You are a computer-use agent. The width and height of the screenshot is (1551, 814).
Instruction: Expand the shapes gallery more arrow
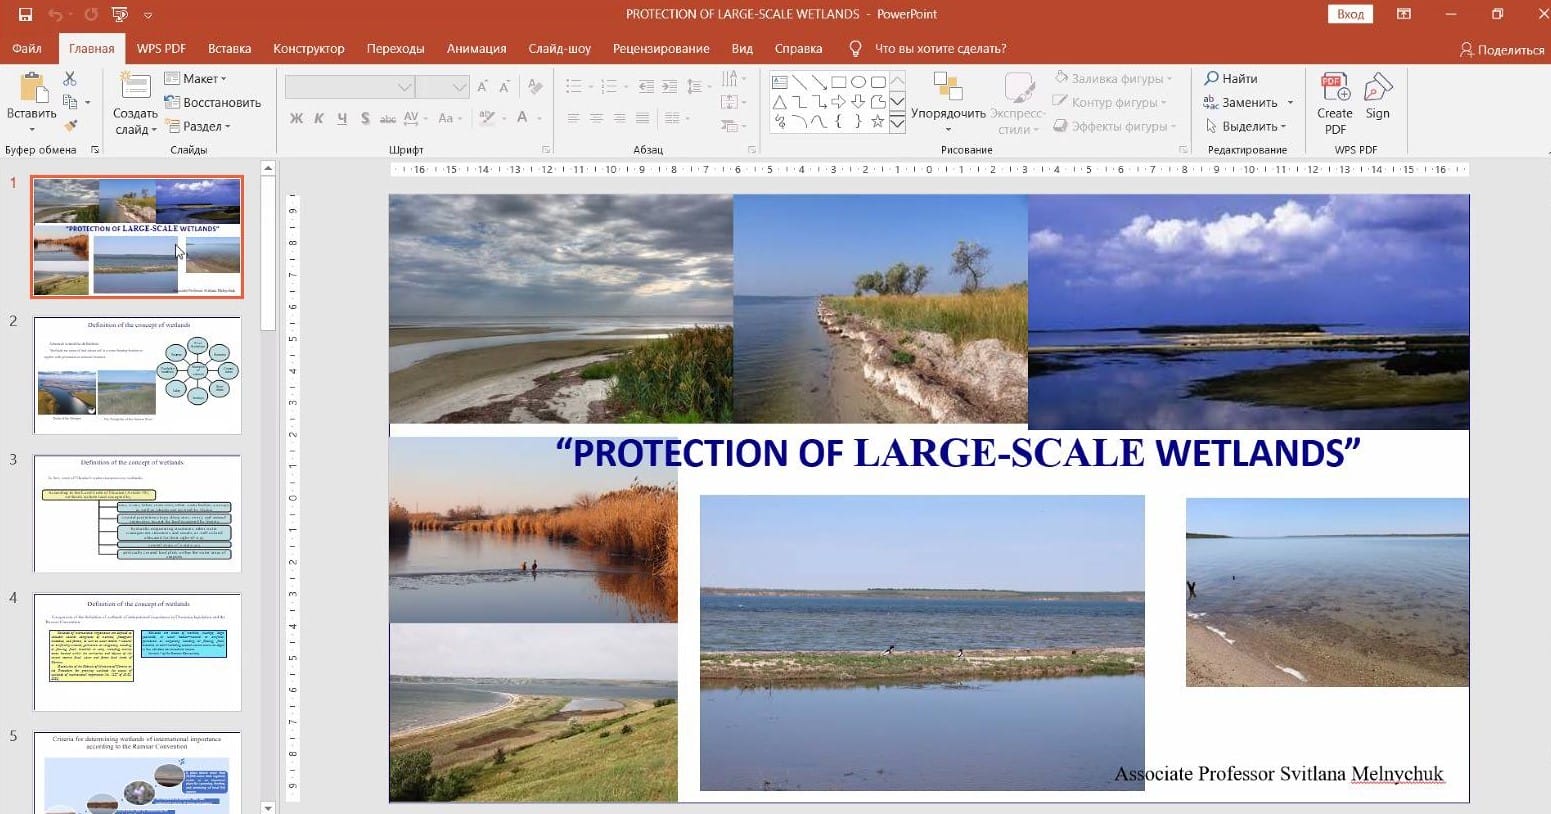click(897, 123)
